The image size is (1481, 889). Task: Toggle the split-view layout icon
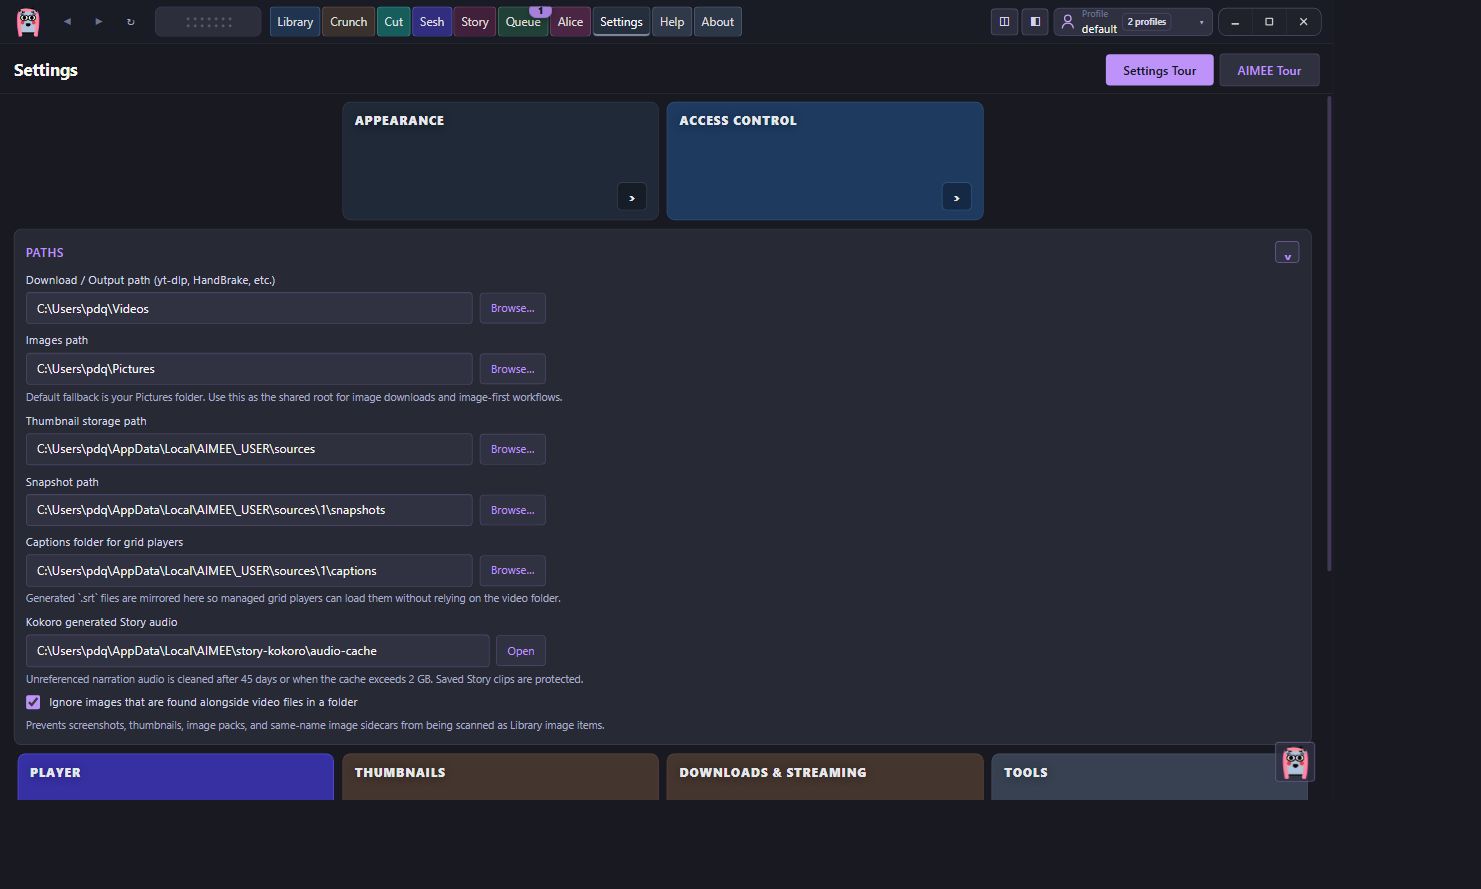[x=1004, y=22]
